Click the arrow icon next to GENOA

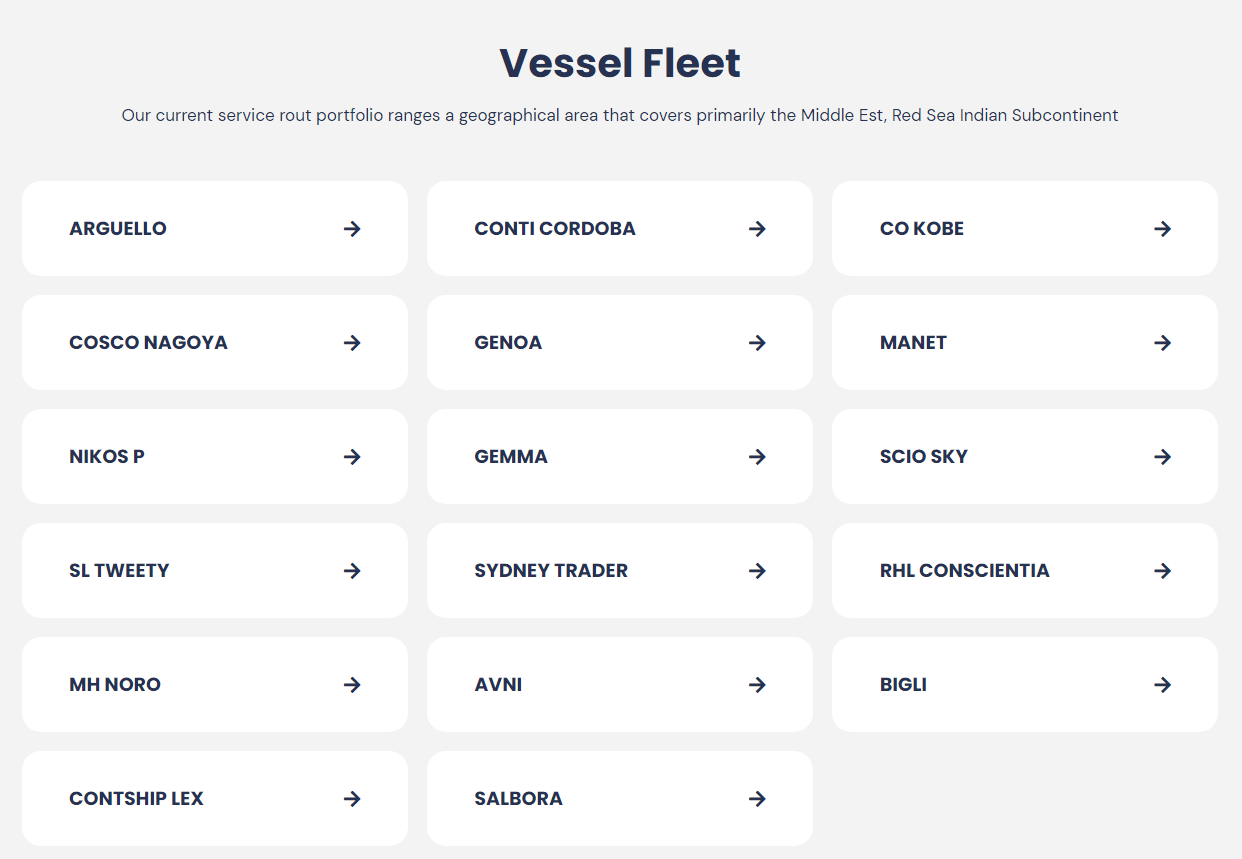coord(757,343)
